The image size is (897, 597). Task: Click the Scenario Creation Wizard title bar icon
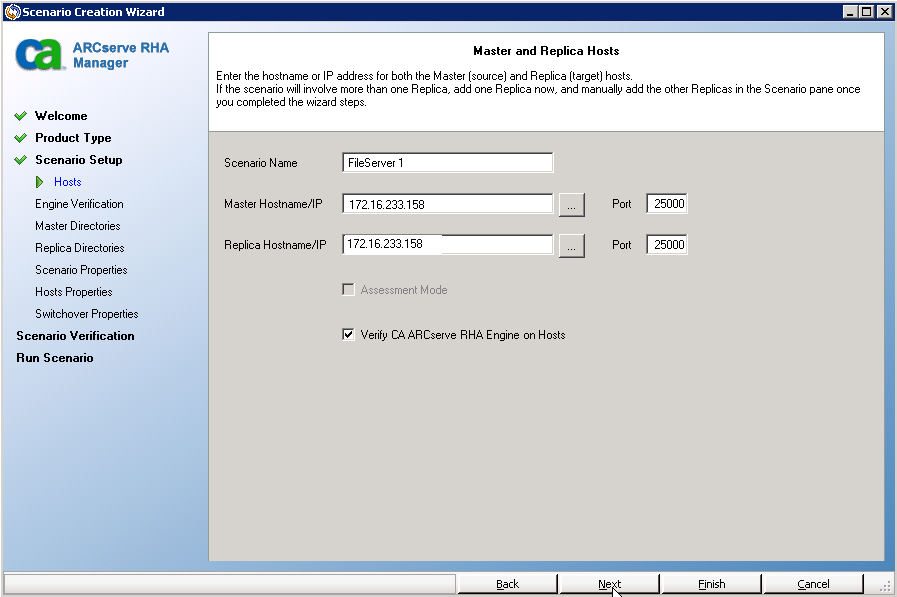[10, 11]
